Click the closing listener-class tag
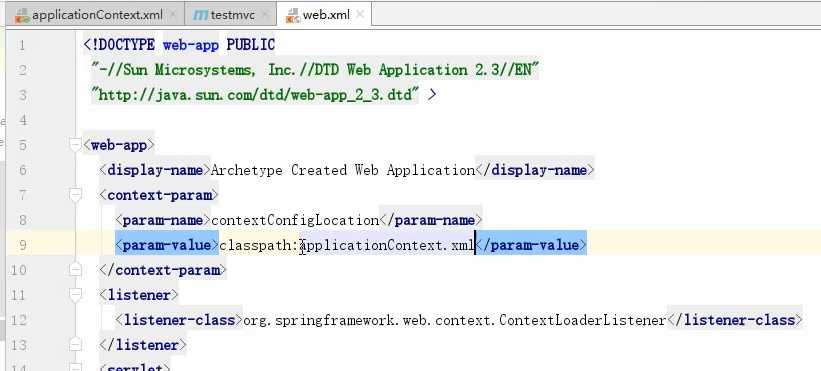821x371 pixels. [735, 320]
